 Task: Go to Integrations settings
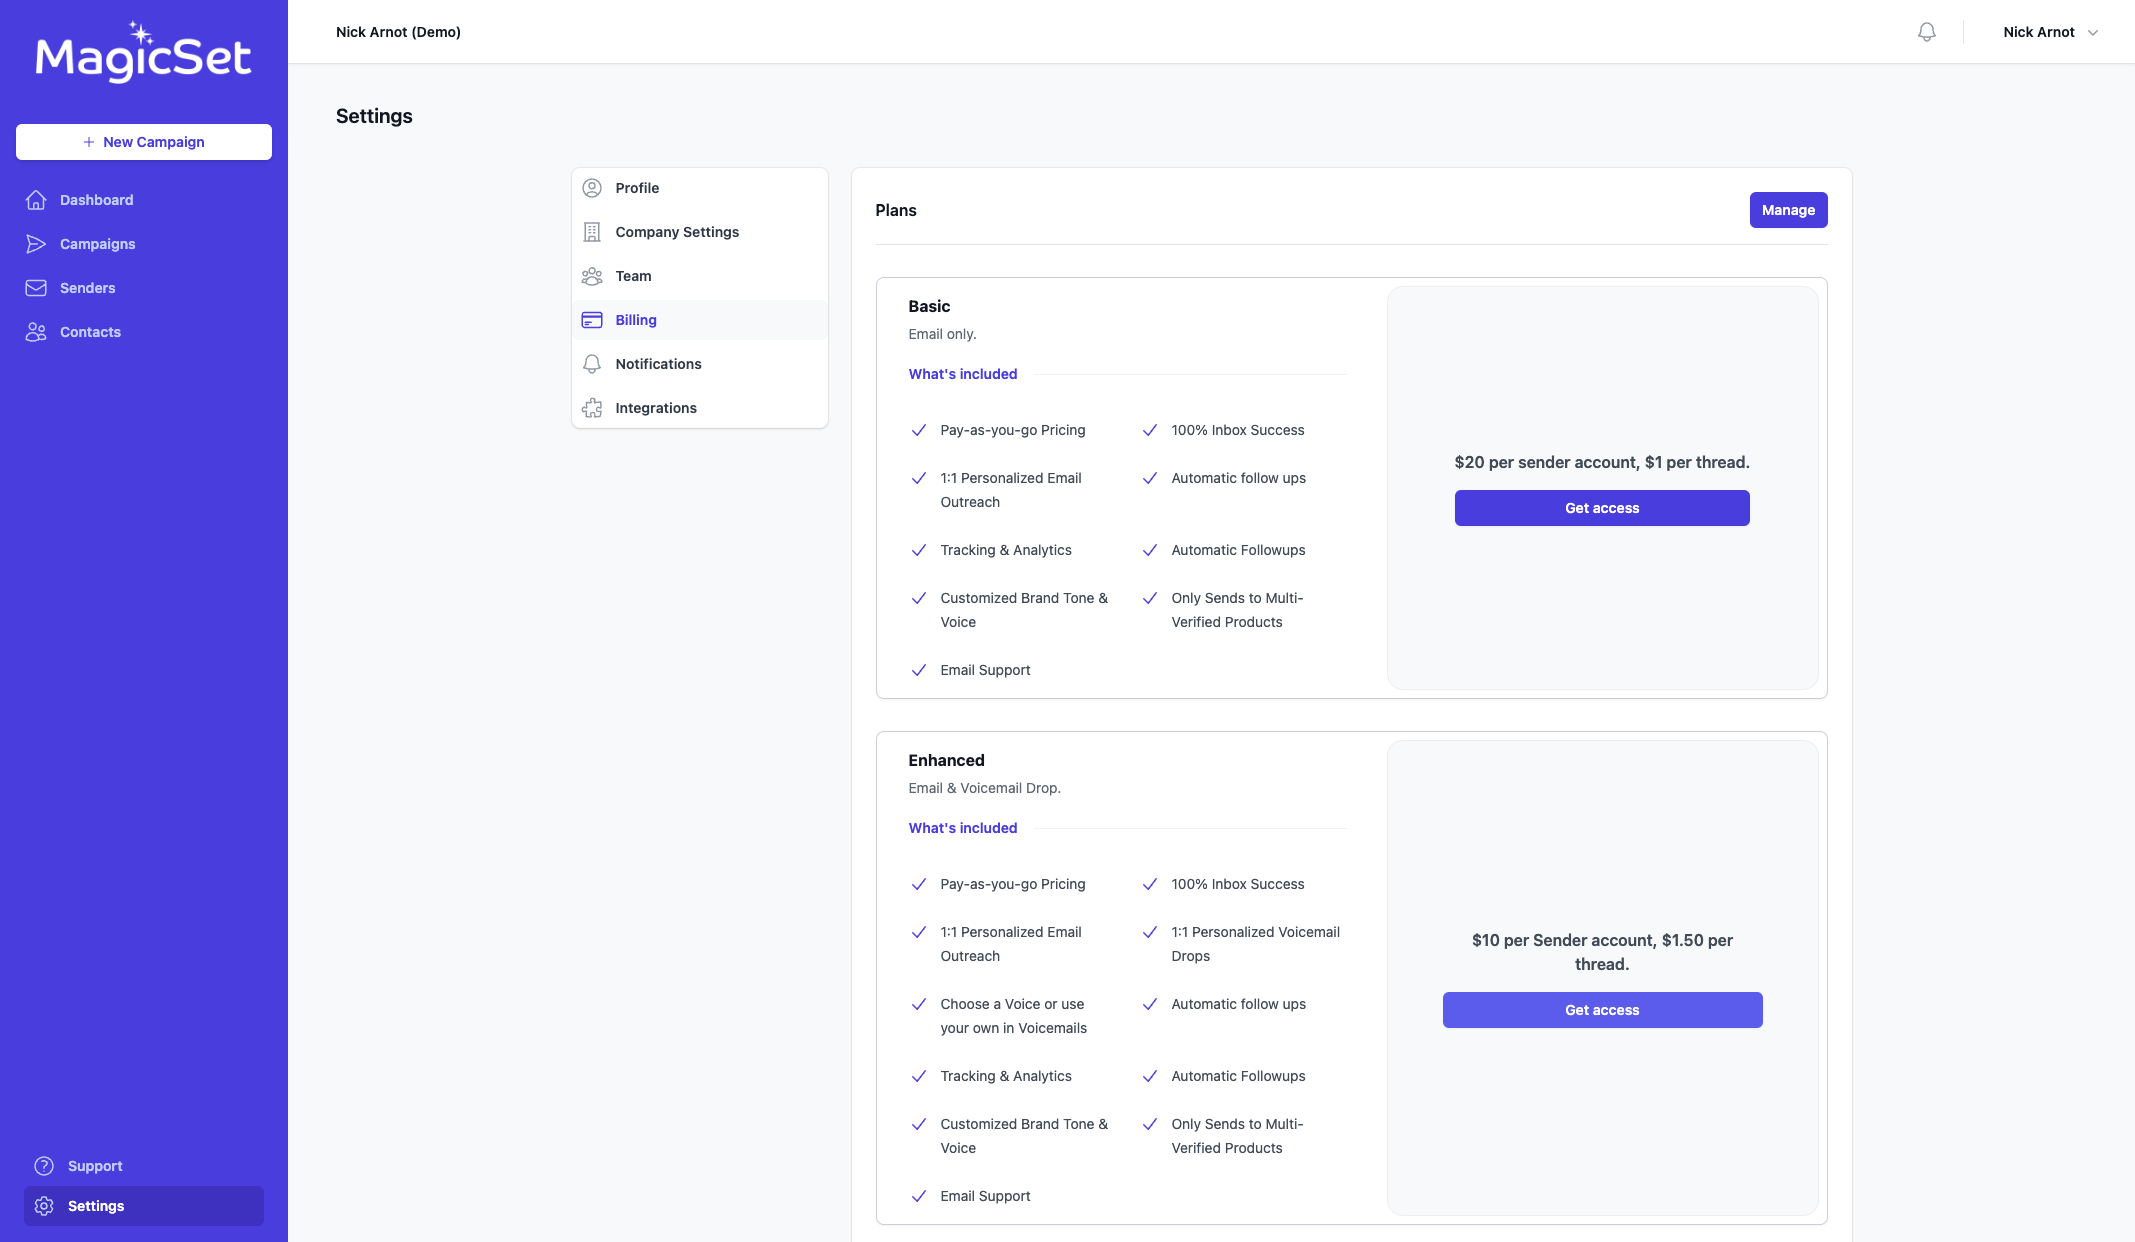(x=700, y=408)
